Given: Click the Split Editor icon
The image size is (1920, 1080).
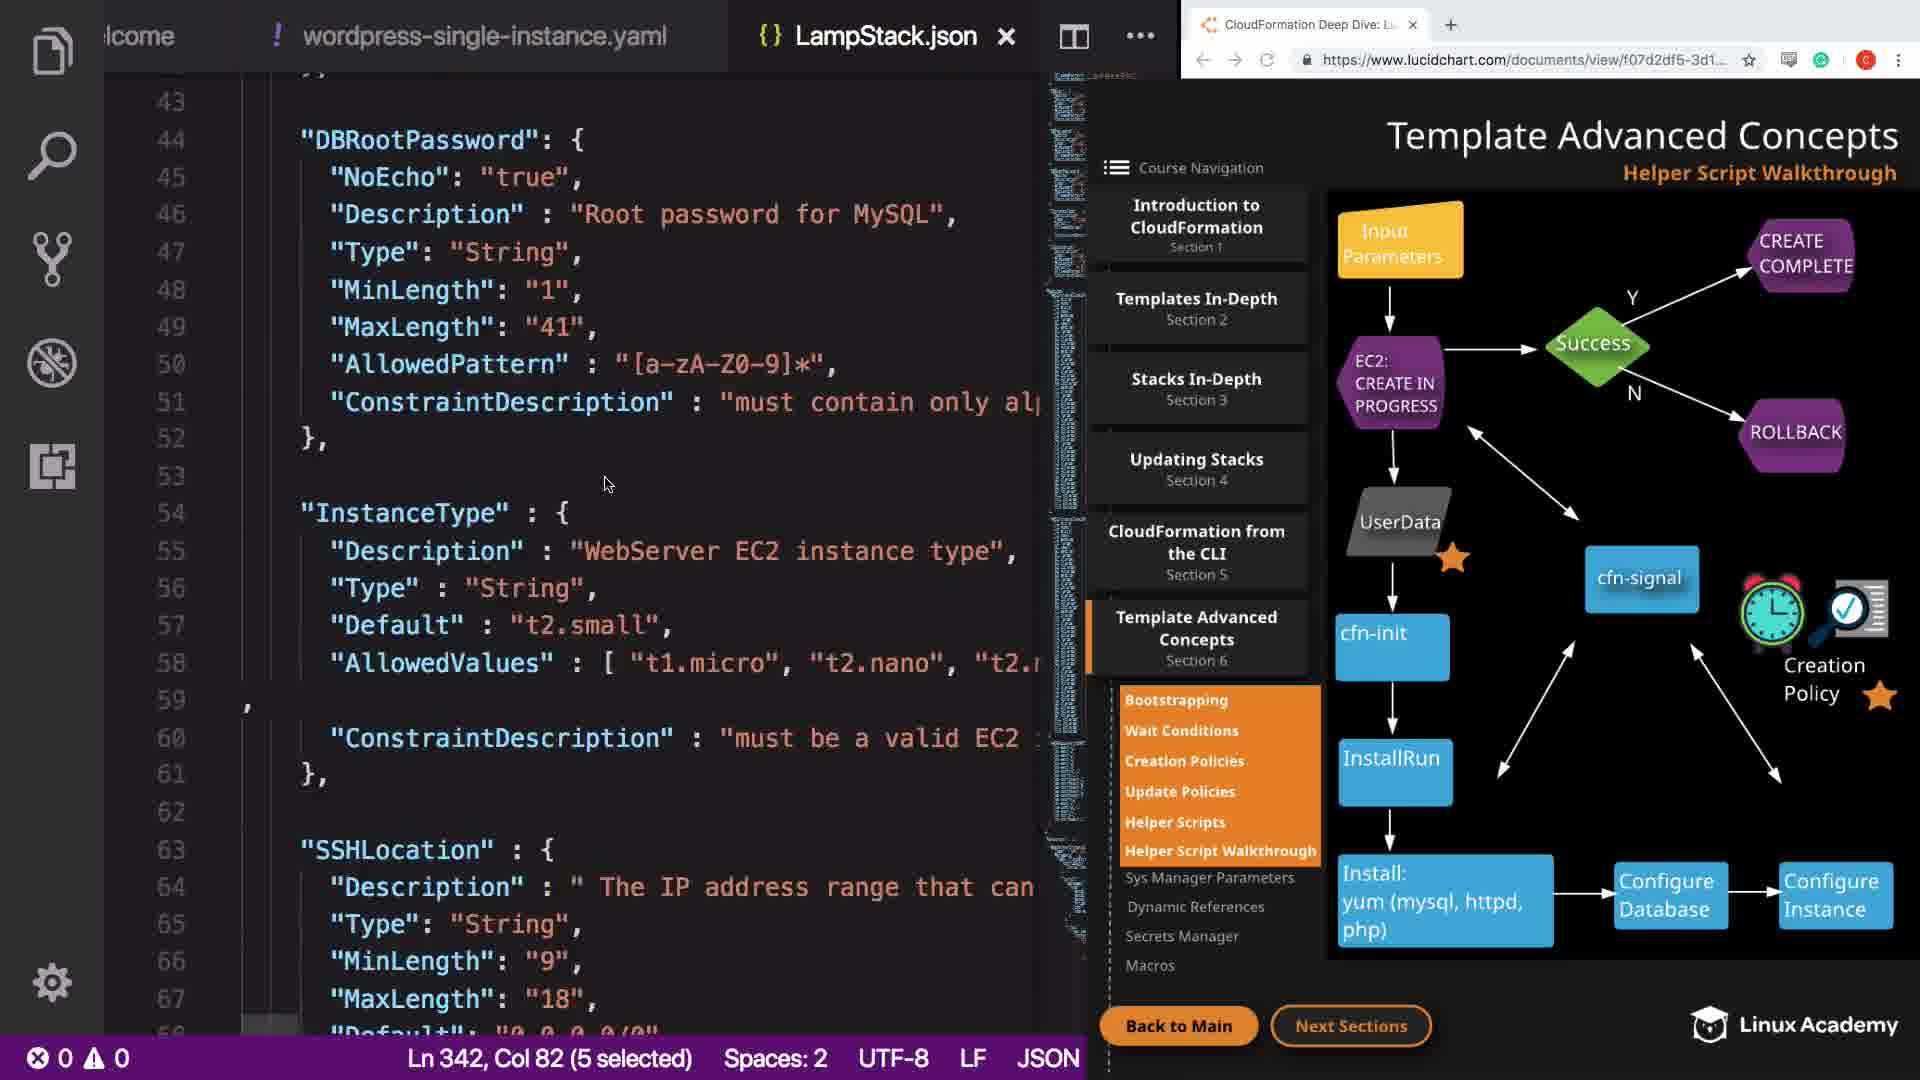Looking at the screenshot, I should tap(1074, 37).
